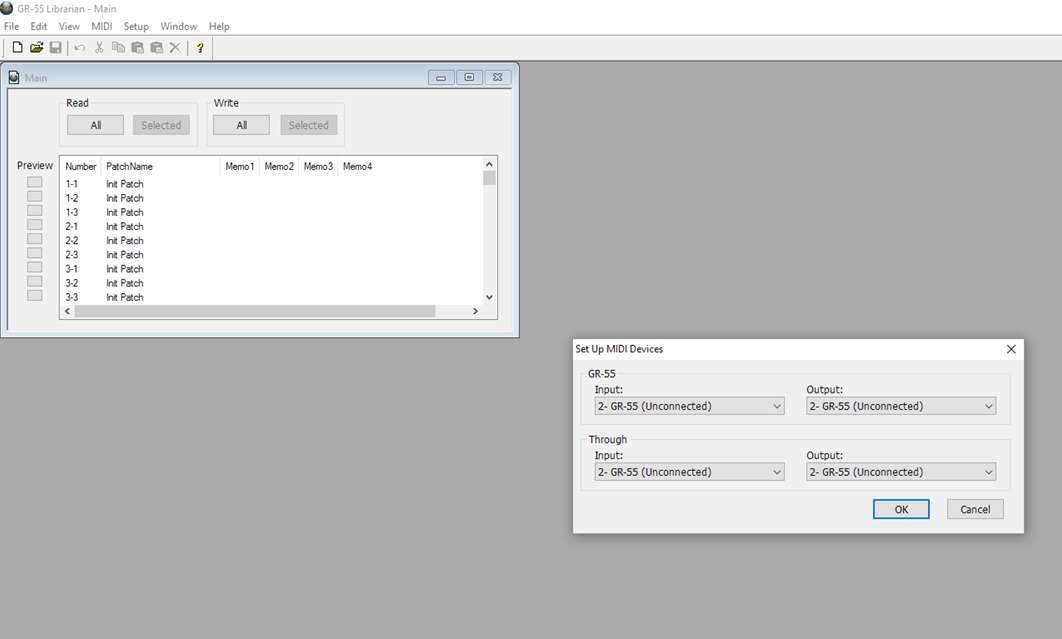This screenshot has width=1062, height=639.
Task: Click the Cut scissors icon
Action: pyautogui.click(x=99, y=47)
